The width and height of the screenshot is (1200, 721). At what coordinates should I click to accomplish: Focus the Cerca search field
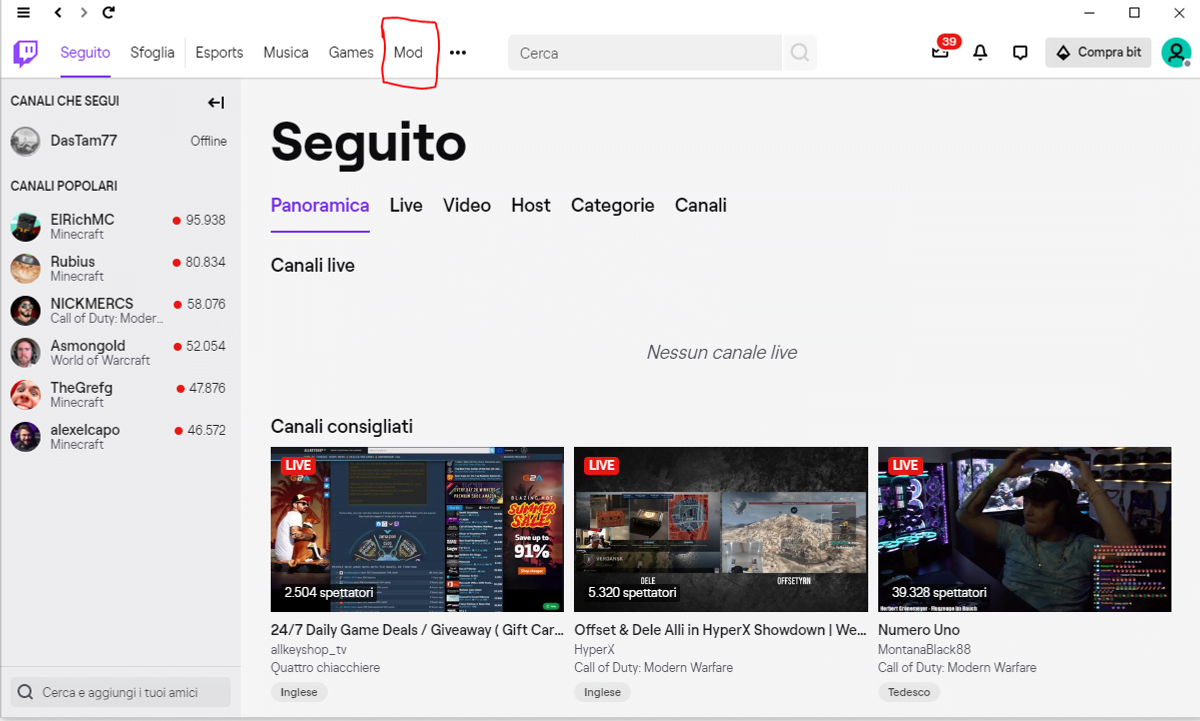point(645,53)
